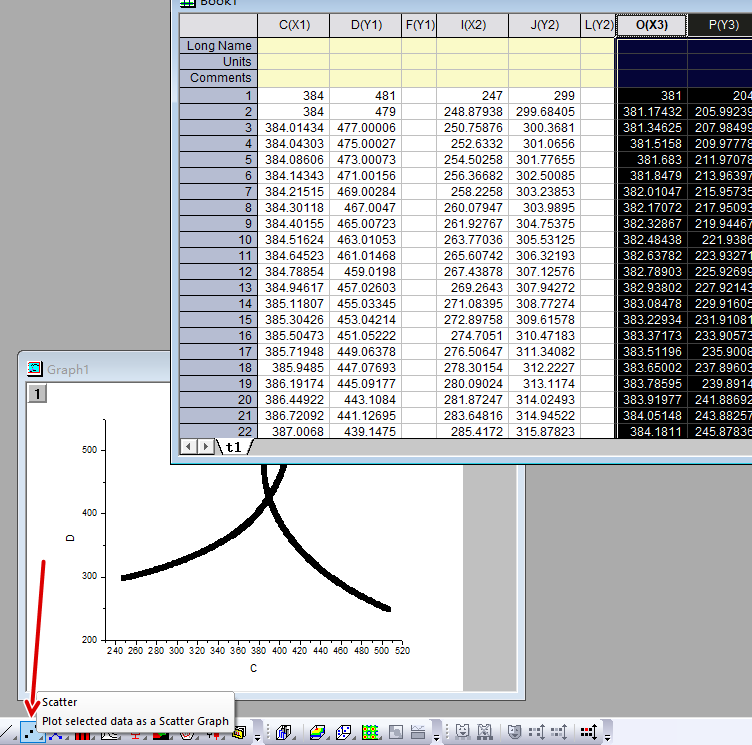Select the C(X1) column header
This screenshot has height=745, width=752.
click(293, 25)
